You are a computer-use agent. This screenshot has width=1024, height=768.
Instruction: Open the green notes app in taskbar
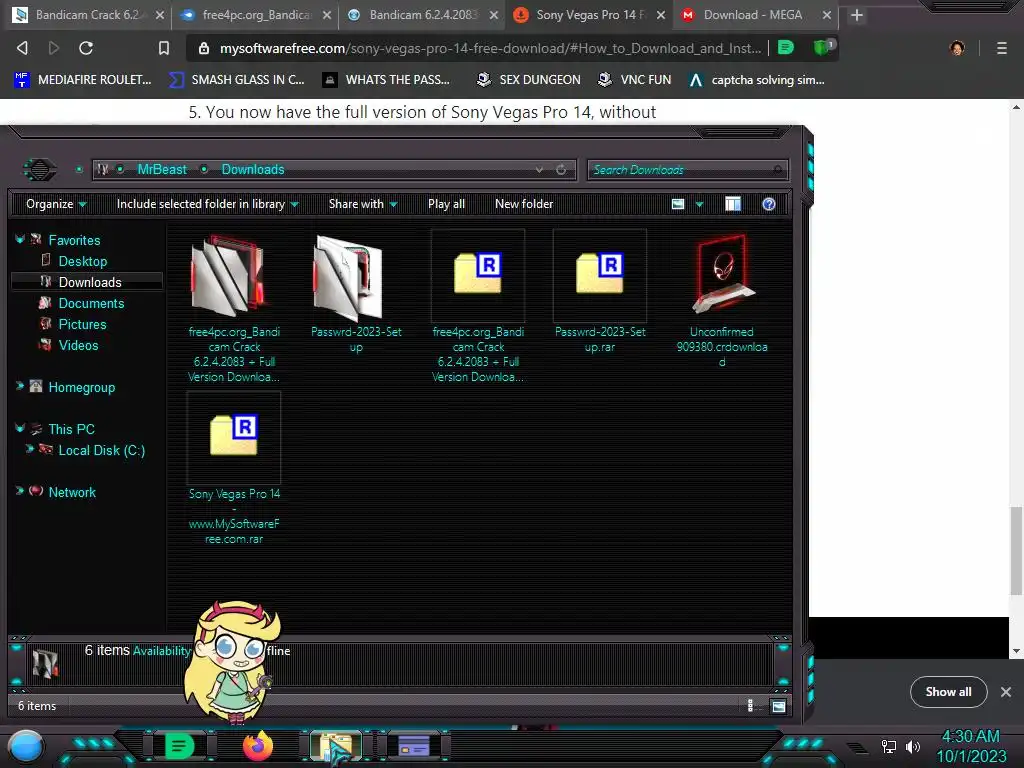click(x=179, y=746)
